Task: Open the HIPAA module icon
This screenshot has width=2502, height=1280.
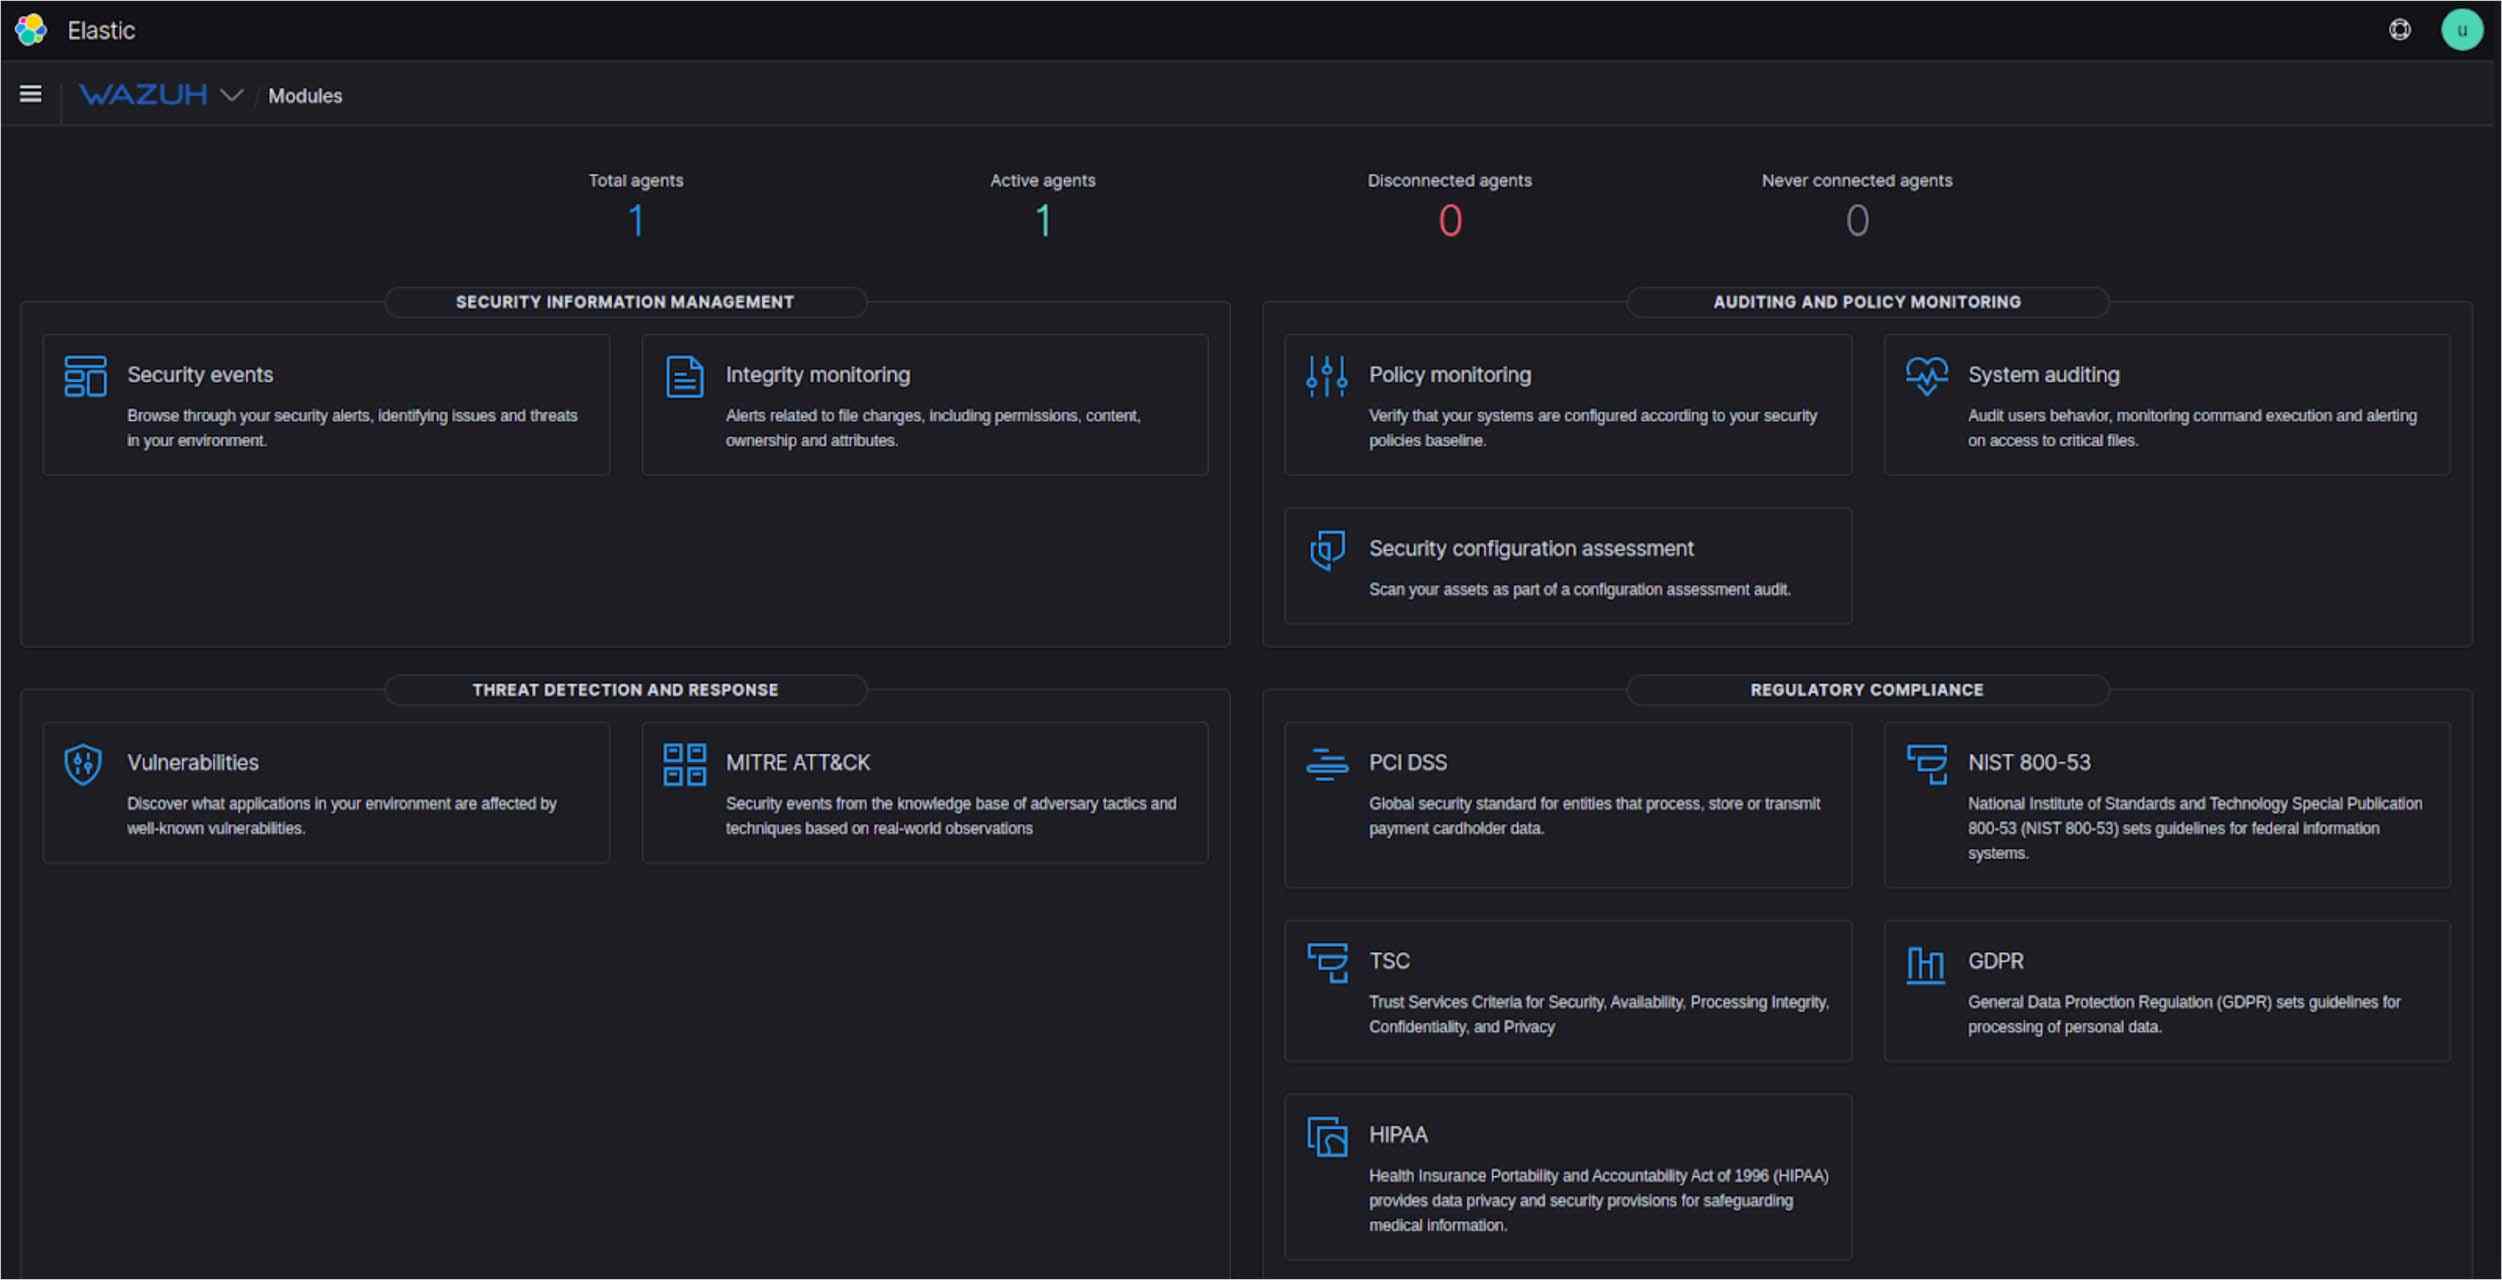Action: click(x=1326, y=1136)
